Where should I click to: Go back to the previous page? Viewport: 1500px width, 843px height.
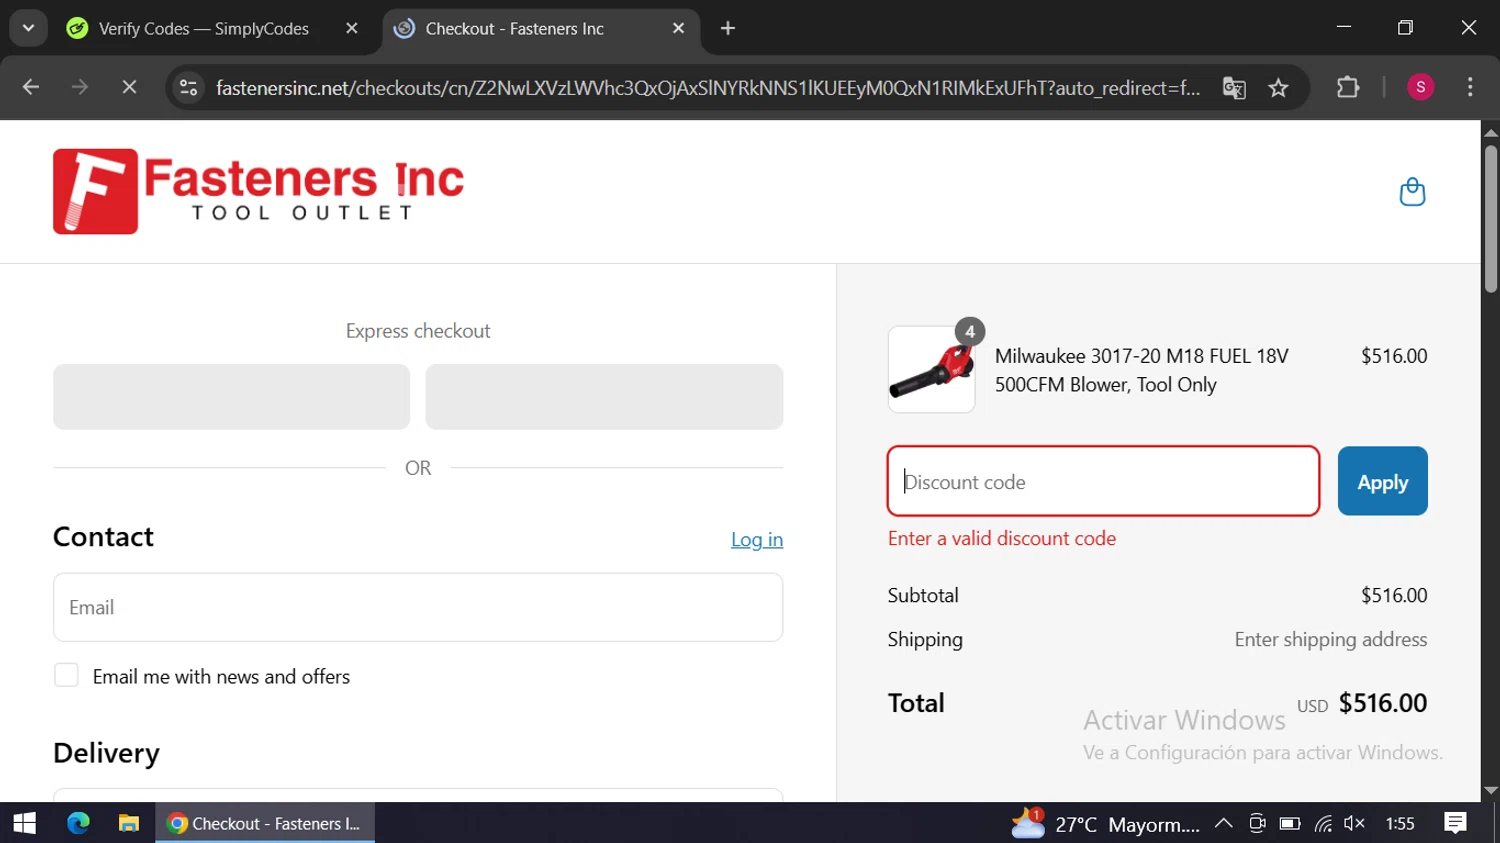click(31, 88)
